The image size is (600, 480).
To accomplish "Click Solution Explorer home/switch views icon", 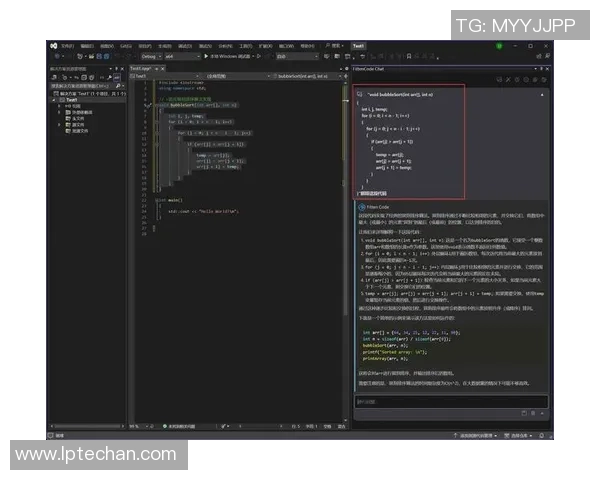I will pyautogui.click(x=54, y=78).
